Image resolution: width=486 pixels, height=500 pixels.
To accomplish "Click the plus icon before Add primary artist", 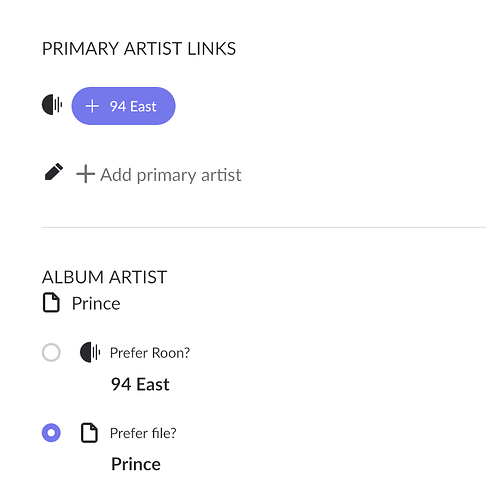I will pos(86,174).
